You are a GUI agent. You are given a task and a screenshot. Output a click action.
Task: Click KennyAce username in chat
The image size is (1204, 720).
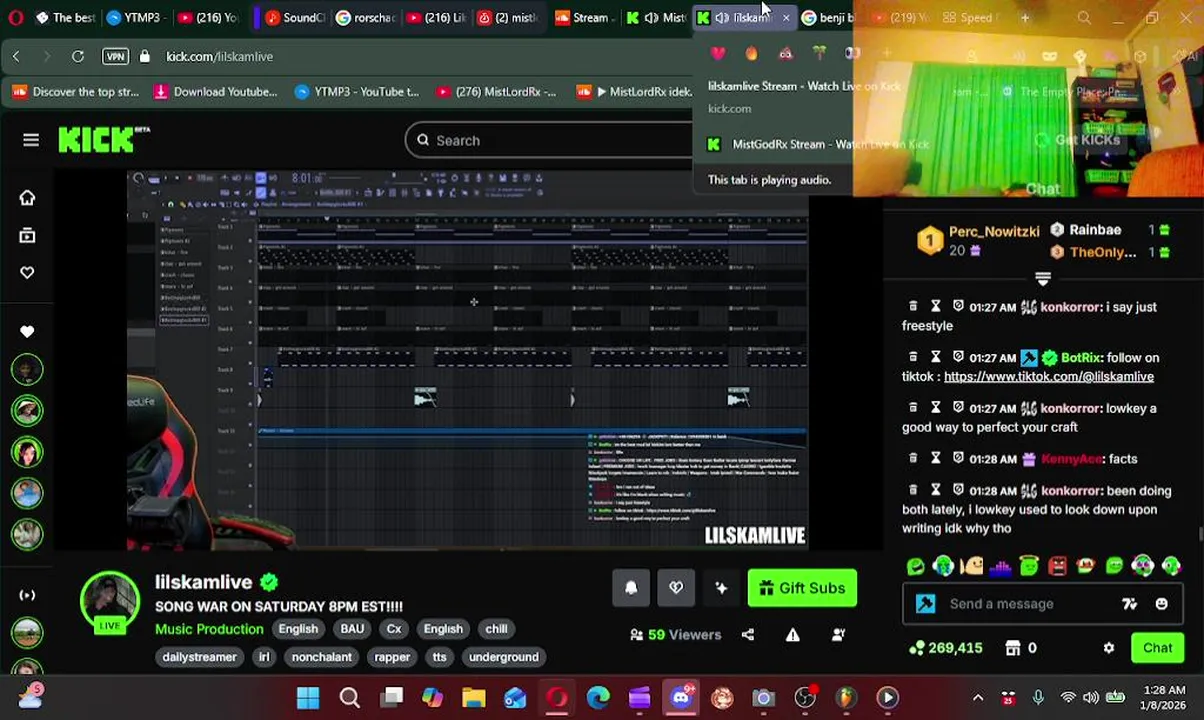coord(1073,459)
